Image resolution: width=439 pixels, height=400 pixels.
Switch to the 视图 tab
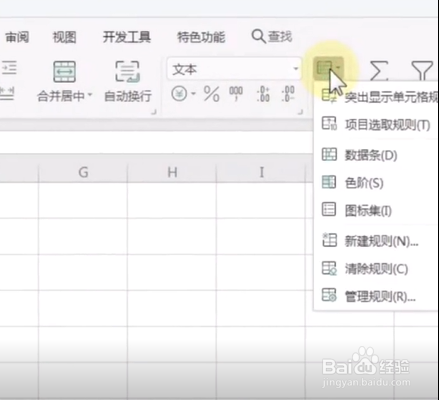coord(65,37)
